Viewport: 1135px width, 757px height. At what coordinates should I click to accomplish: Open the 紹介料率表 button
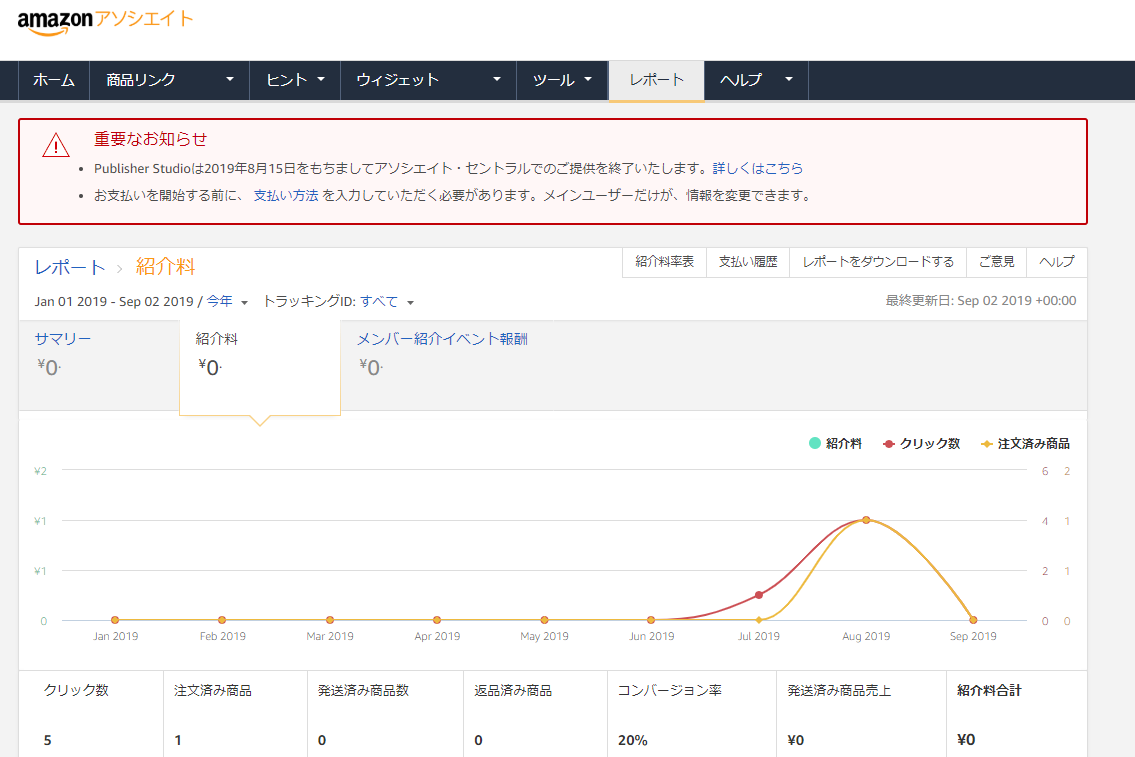[x=664, y=262]
